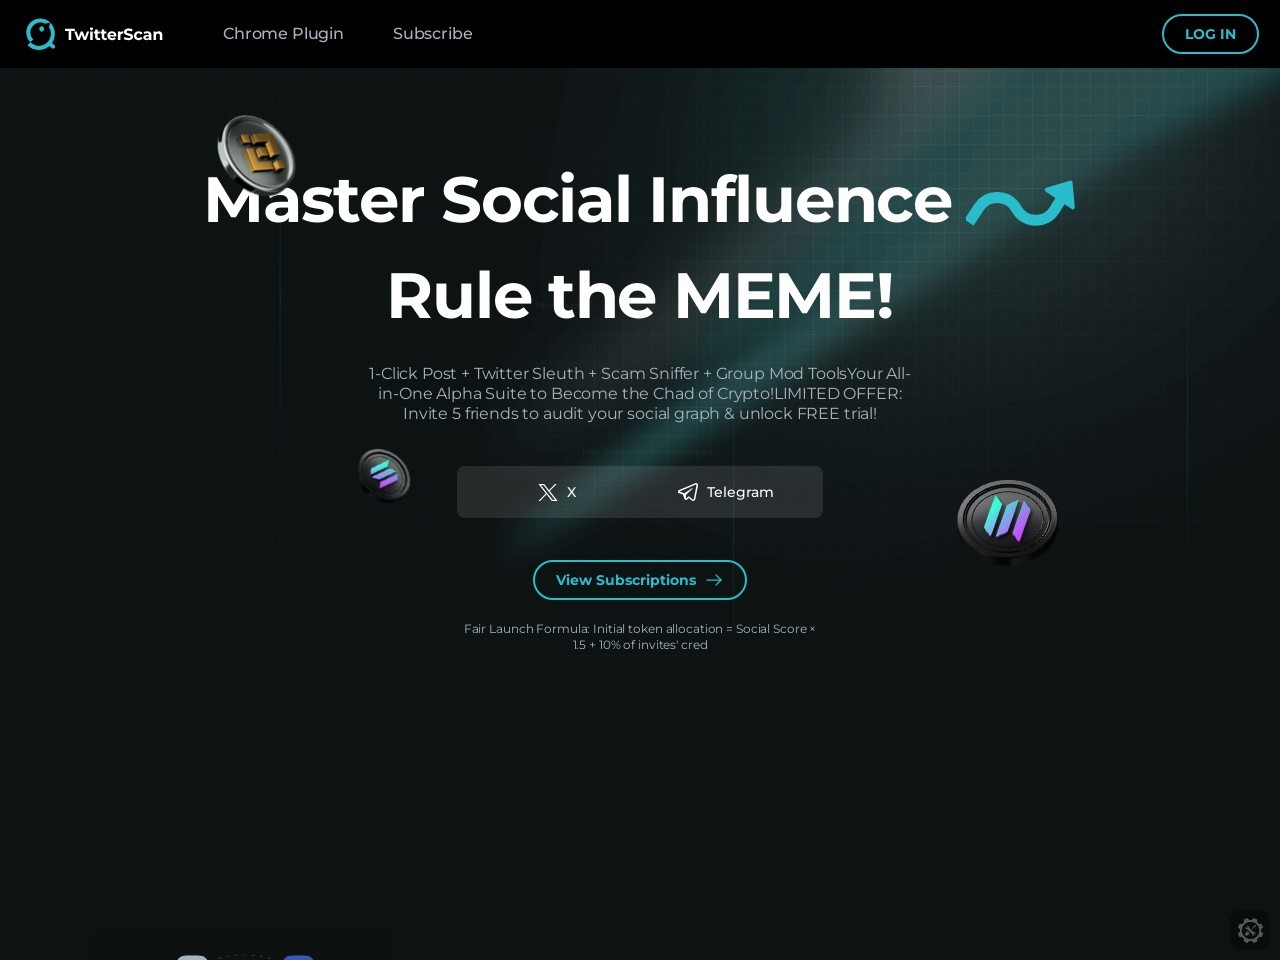Go to the Subscribe page

[x=433, y=34]
